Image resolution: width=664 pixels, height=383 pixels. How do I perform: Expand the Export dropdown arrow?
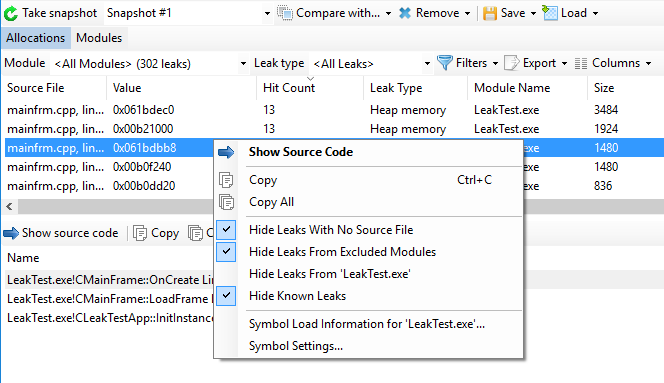[x=564, y=64]
